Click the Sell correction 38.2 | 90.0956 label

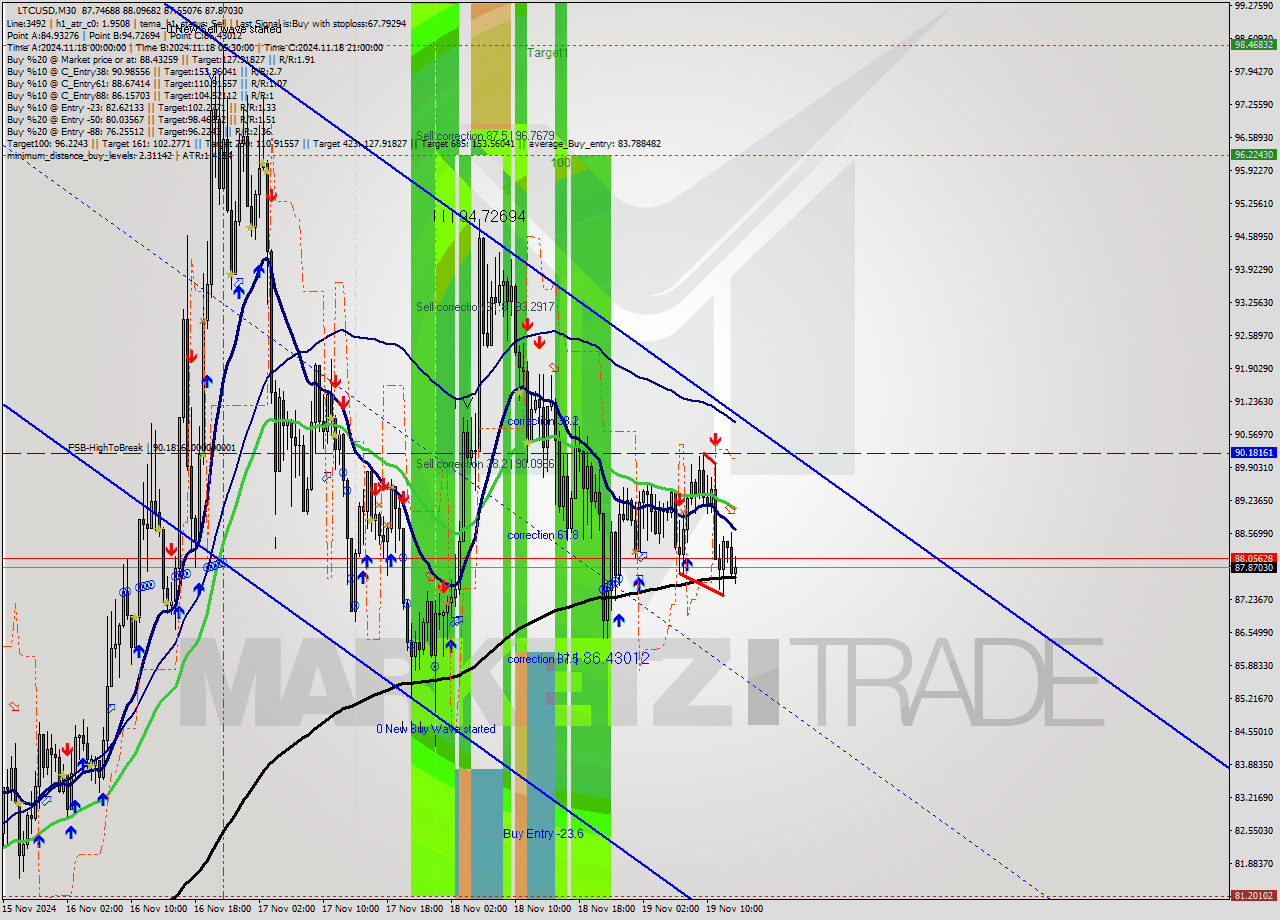485,464
